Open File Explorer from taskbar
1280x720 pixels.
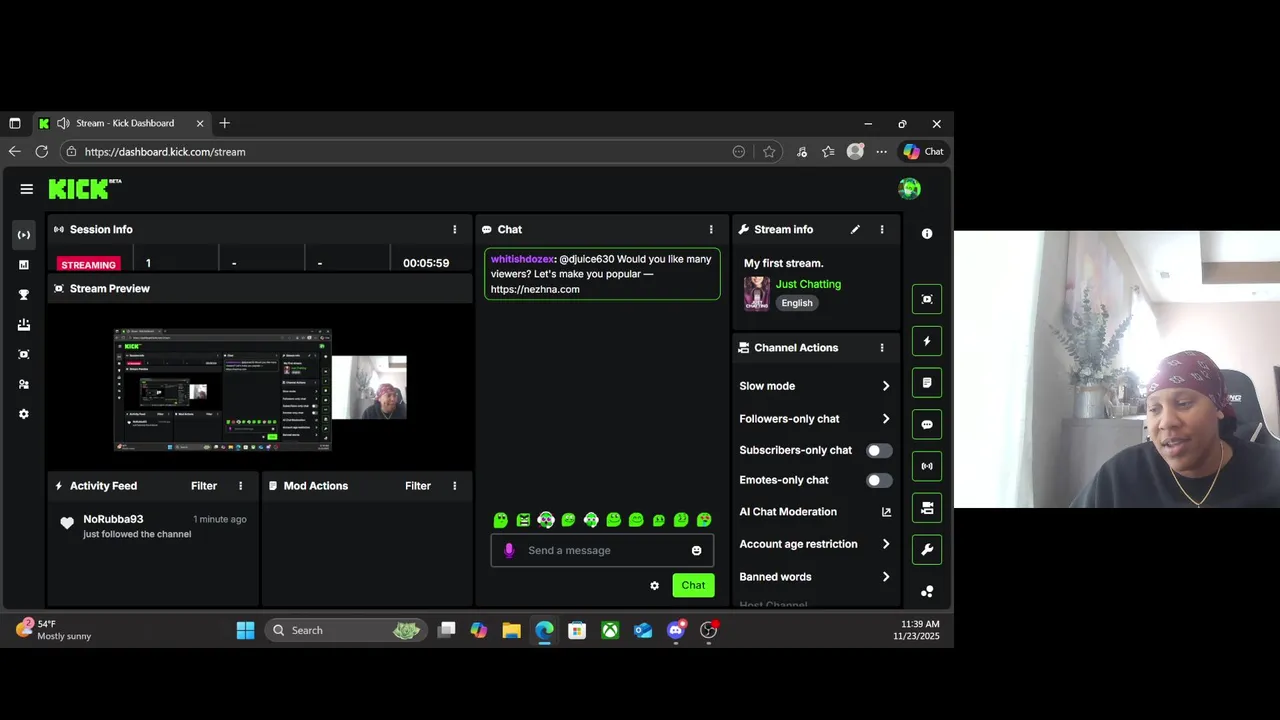tap(511, 630)
